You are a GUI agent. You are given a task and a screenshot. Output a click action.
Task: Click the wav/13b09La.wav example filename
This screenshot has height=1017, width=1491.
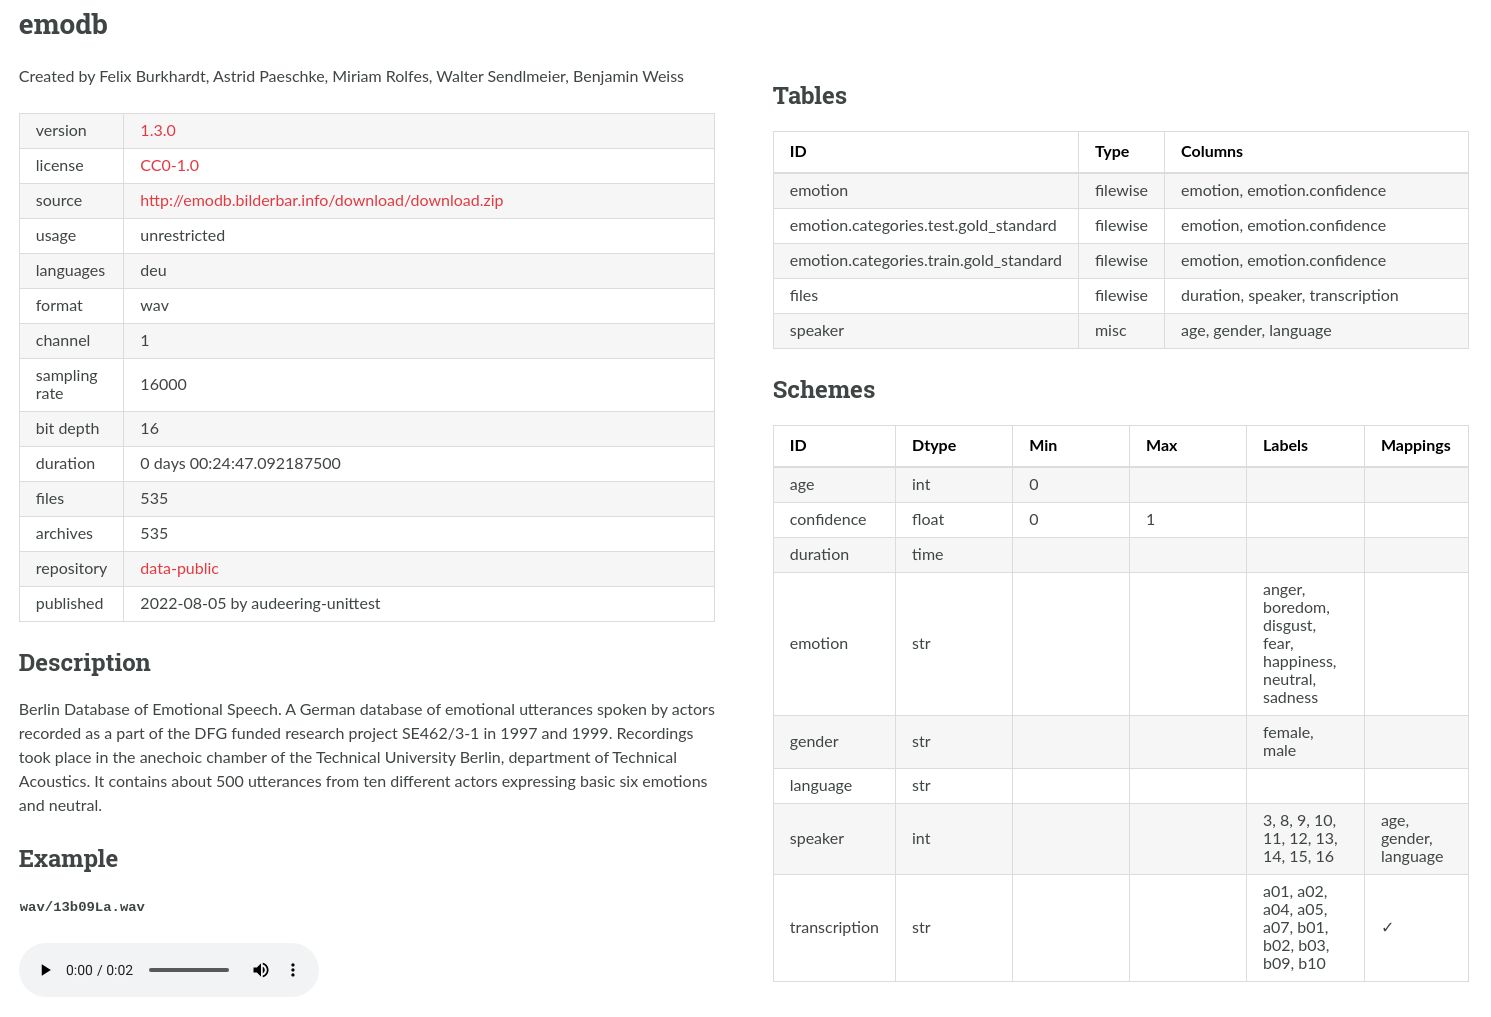(82, 907)
